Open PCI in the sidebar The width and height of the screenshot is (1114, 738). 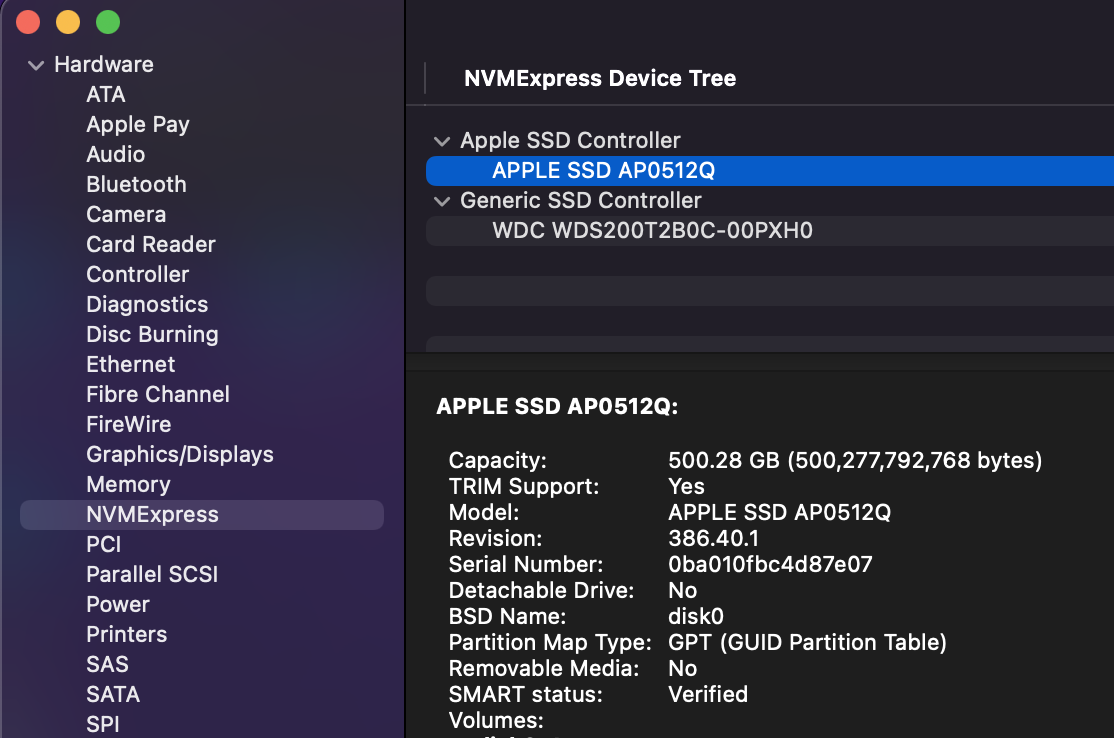104,545
